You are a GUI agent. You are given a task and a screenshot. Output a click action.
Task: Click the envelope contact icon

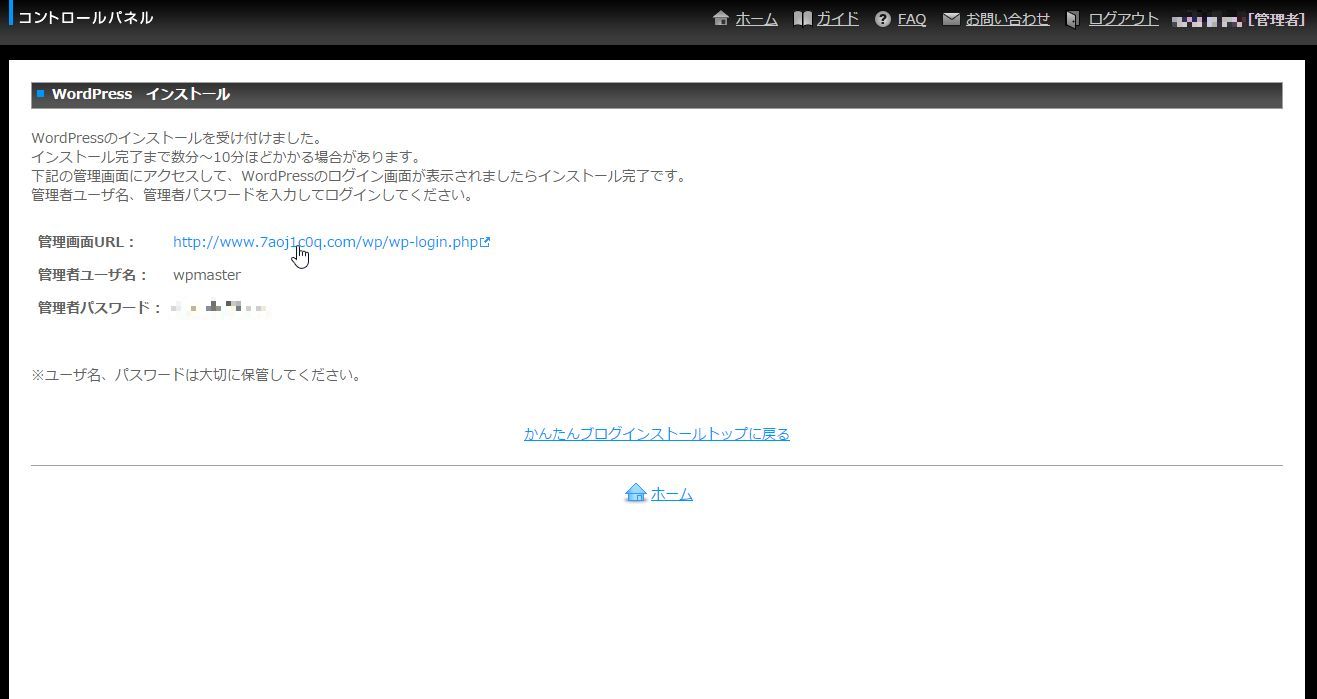click(951, 19)
